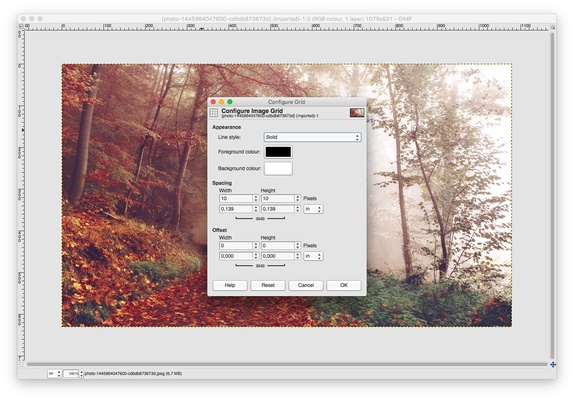The height and width of the screenshot is (400, 574).
Task: Click the green zoom button of Configure Grid dialog
Action: [x=230, y=102]
